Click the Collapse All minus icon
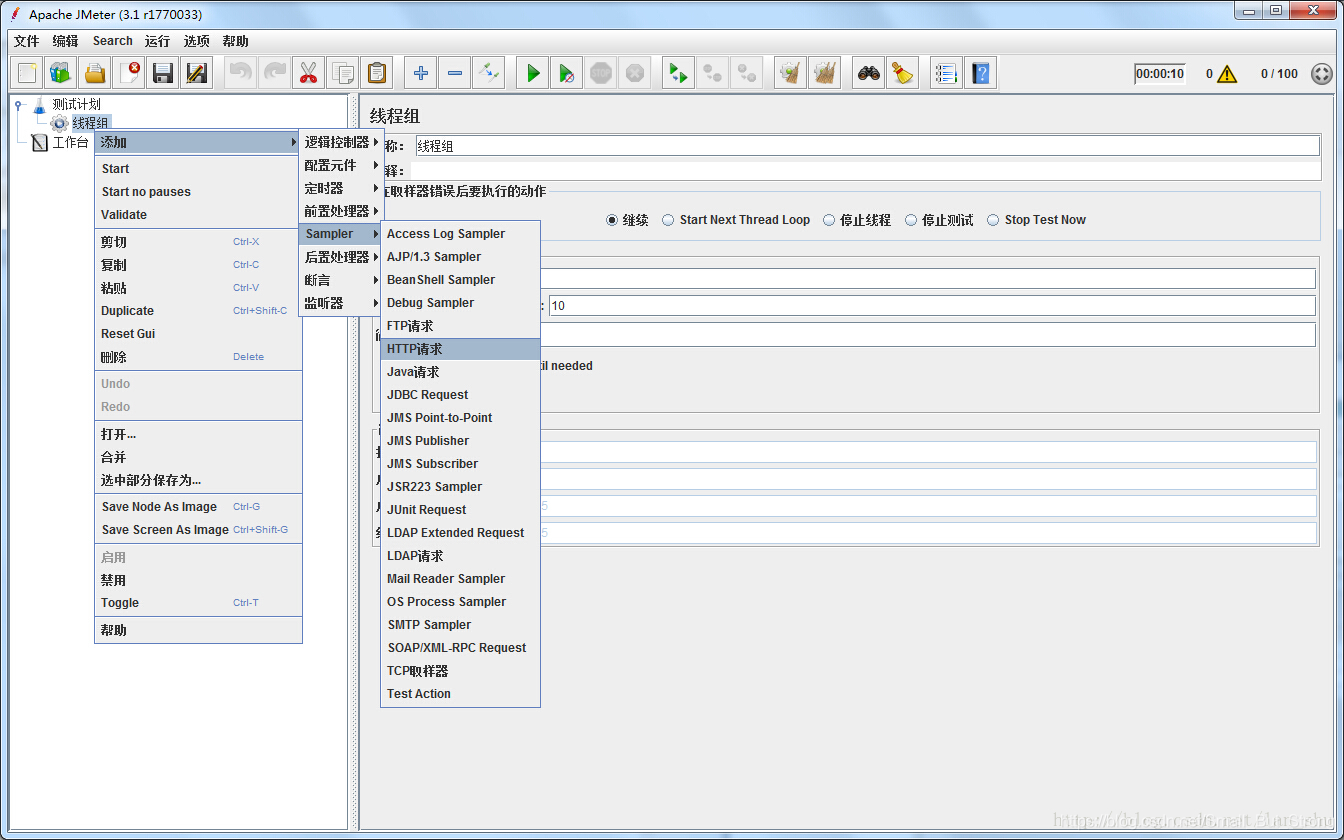1344x840 pixels. (455, 73)
